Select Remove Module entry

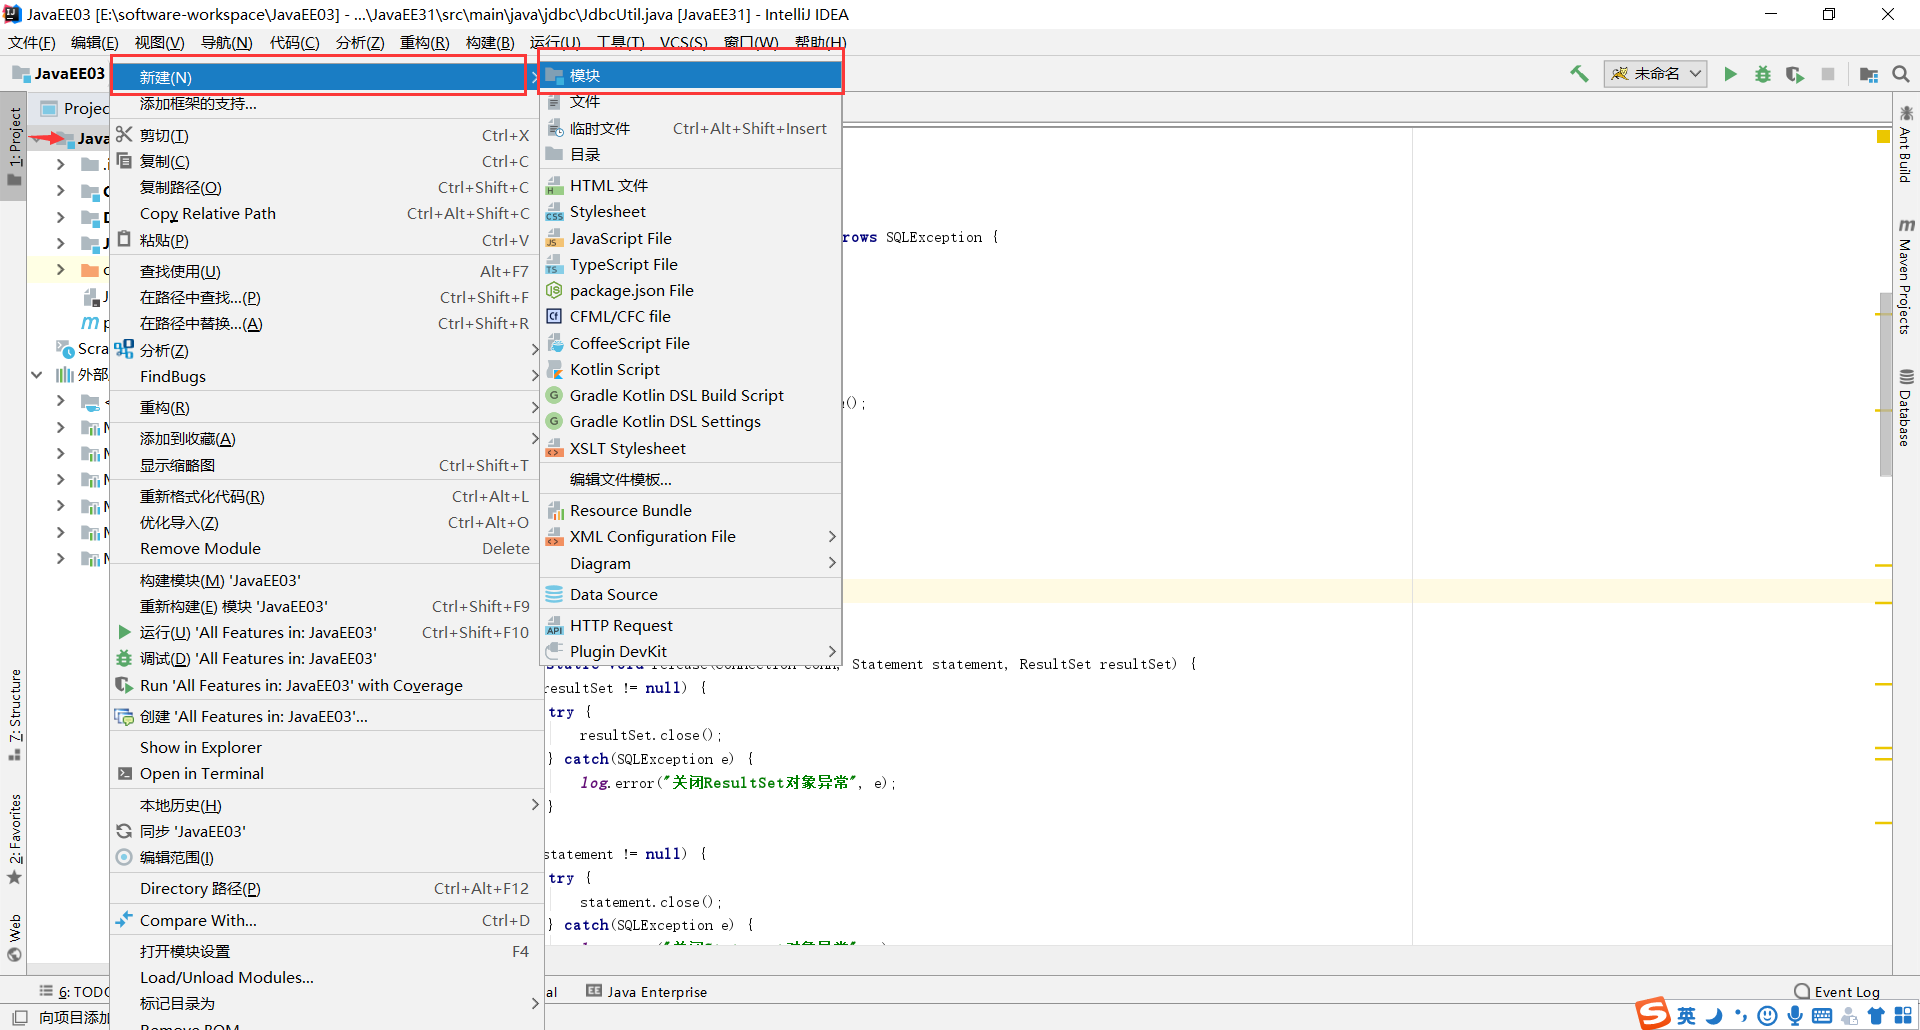point(326,548)
